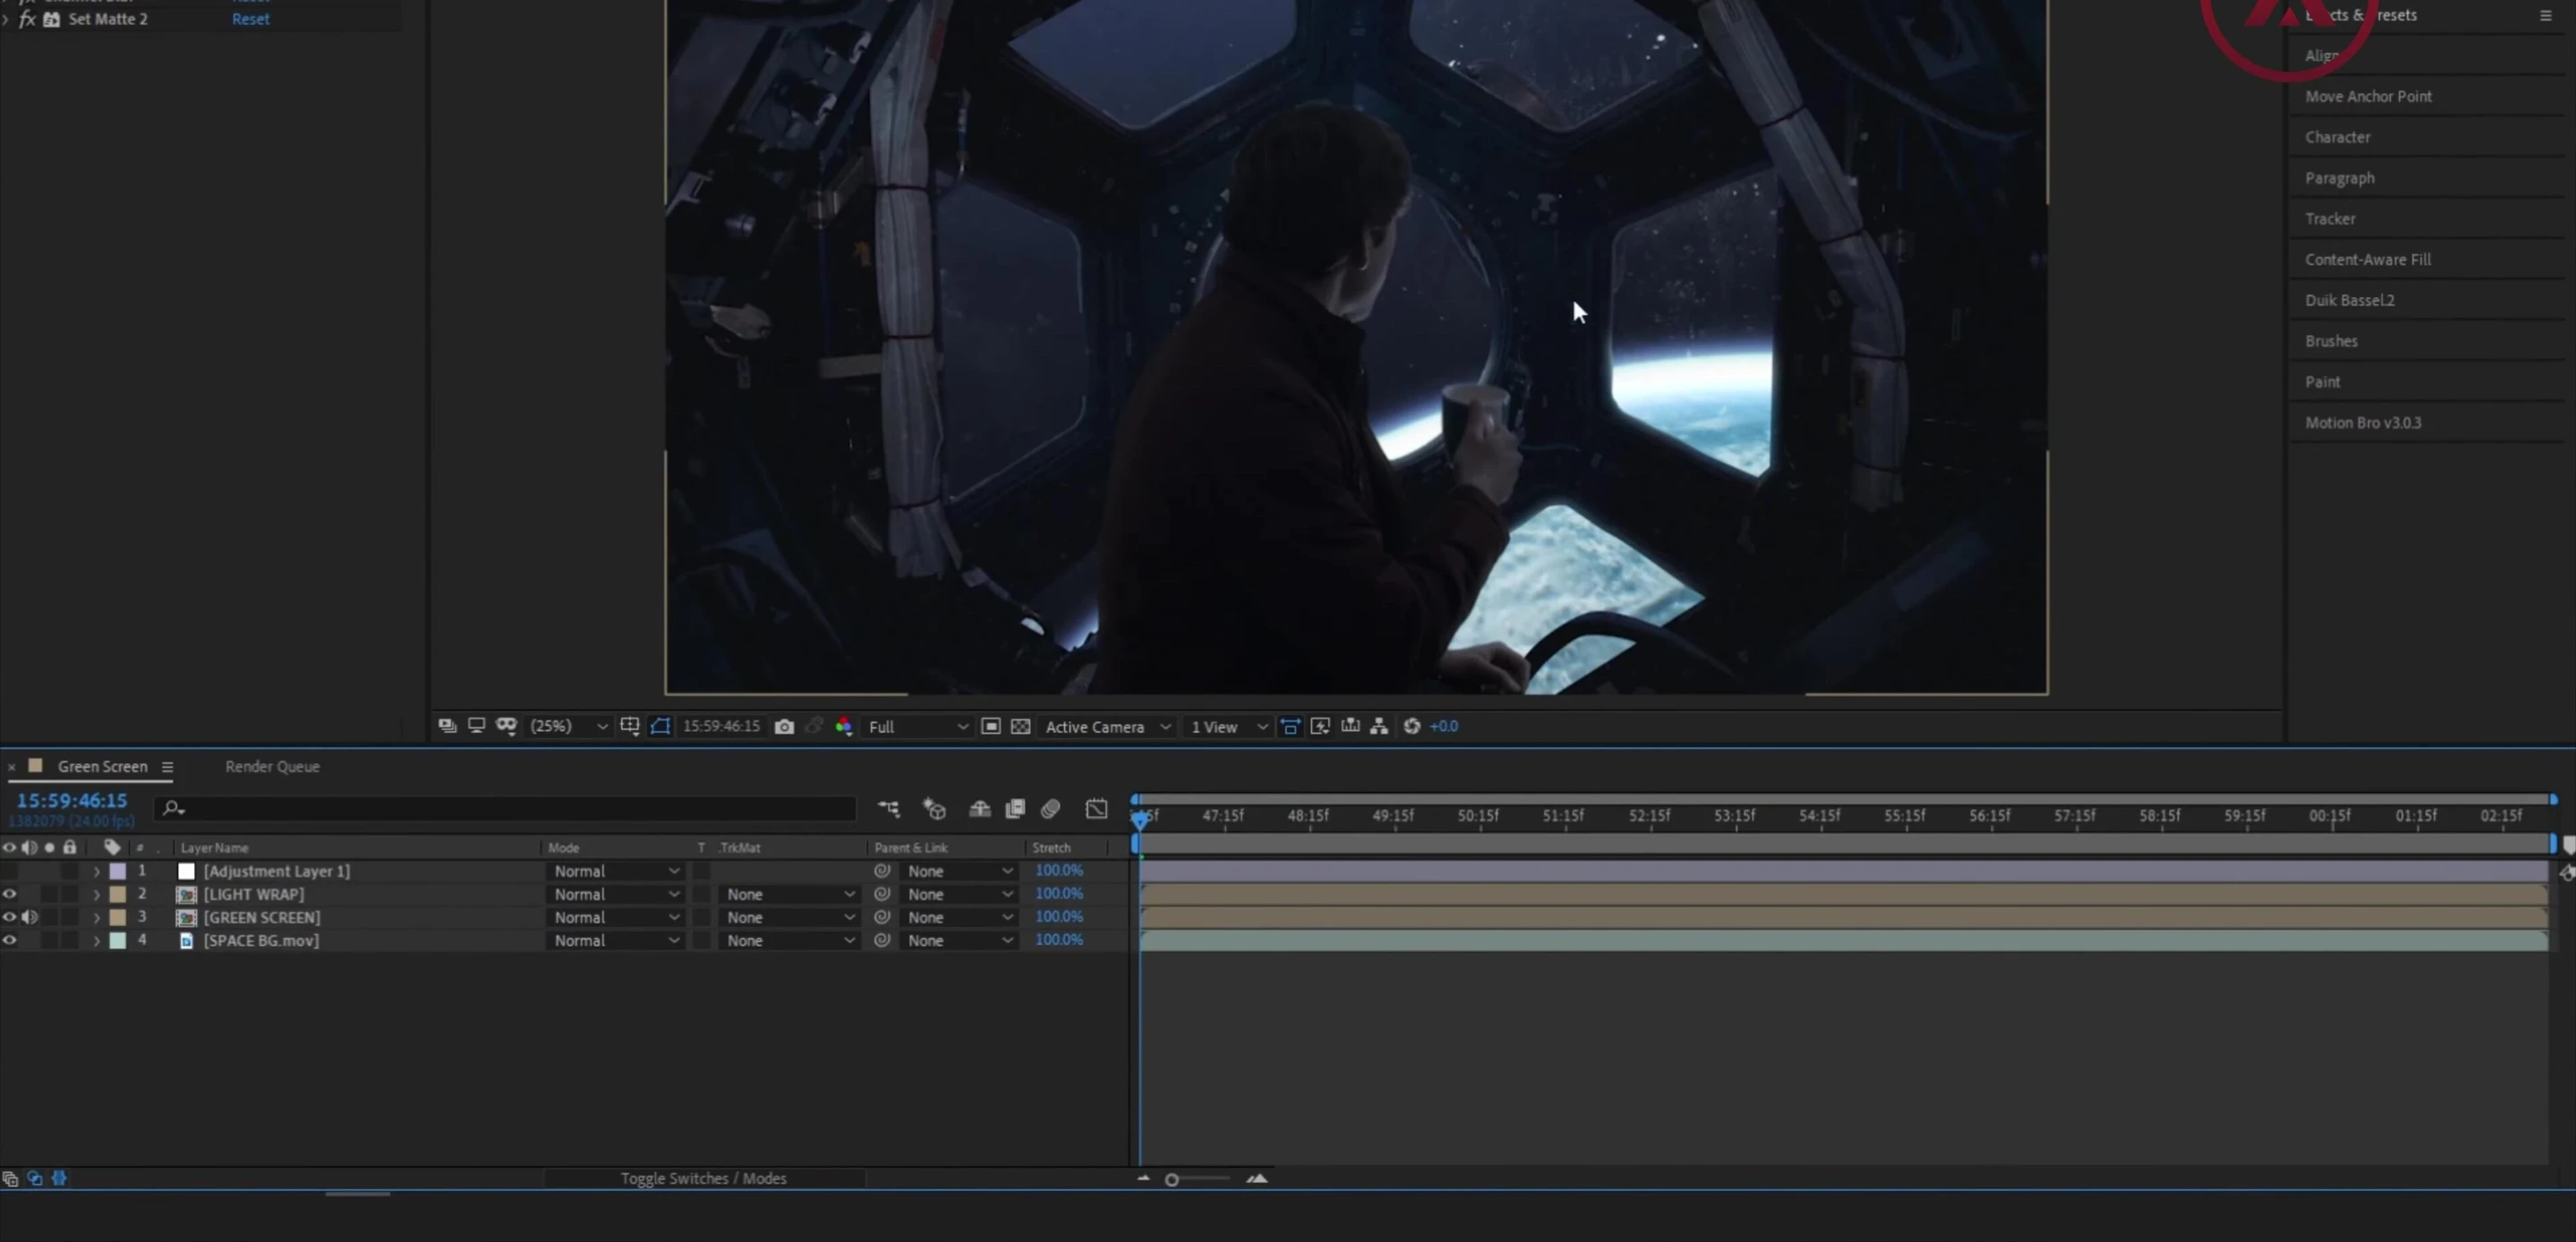Expand Adjustment Layer 1 properties
This screenshot has height=1242, width=2576.
[x=97, y=872]
